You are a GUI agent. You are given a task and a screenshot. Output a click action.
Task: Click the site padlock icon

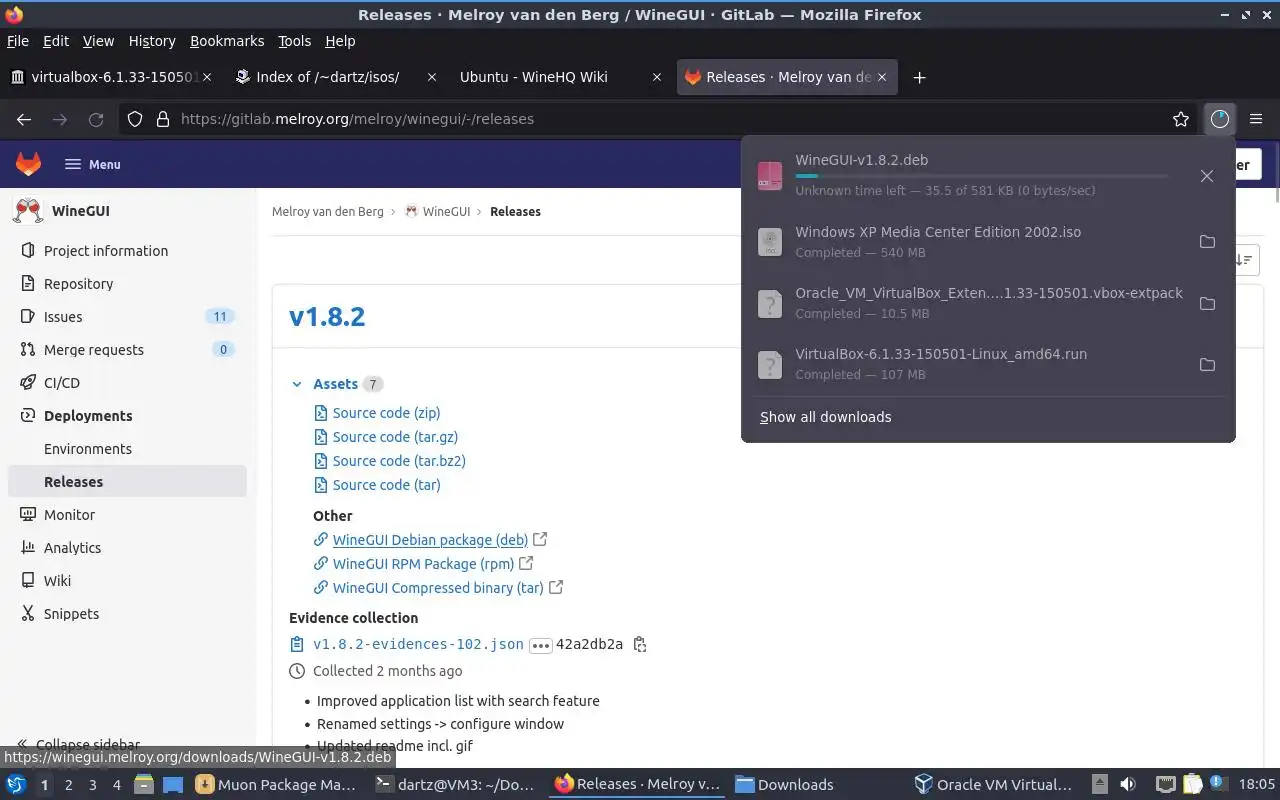(x=163, y=119)
